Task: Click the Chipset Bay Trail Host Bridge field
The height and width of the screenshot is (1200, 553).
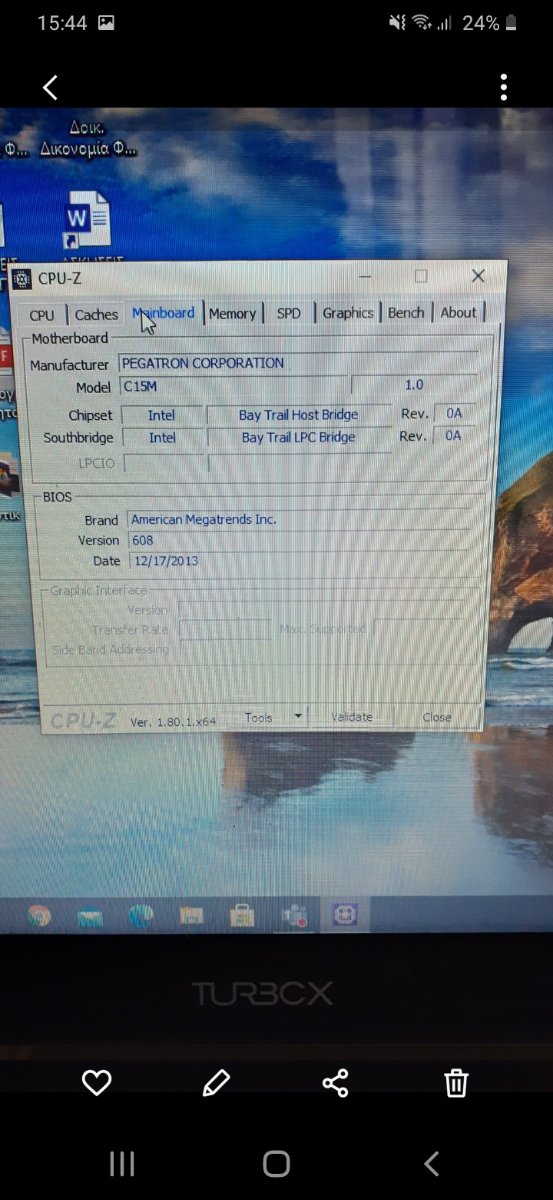Action: [298, 414]
